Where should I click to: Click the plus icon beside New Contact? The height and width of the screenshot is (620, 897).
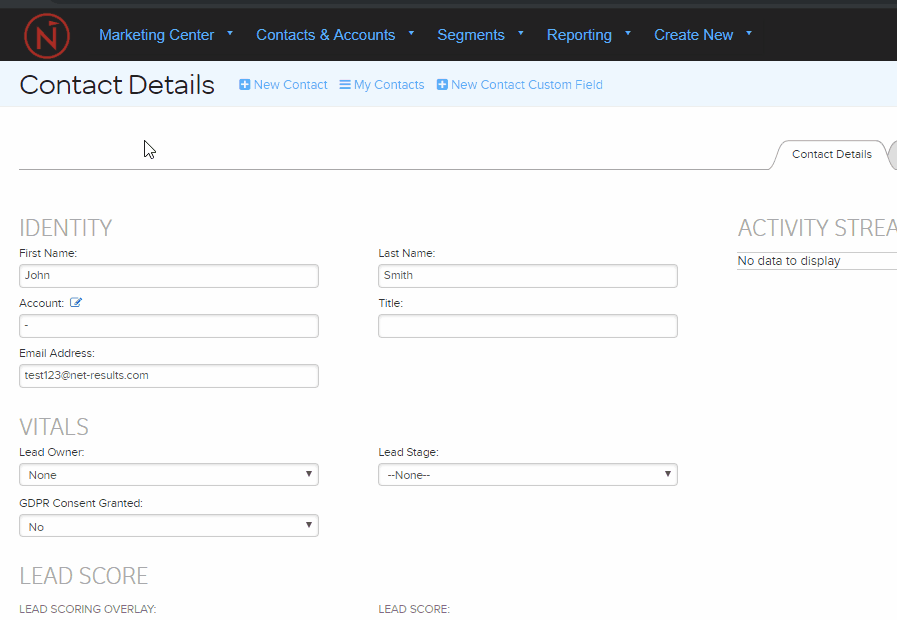click(244, 85)
